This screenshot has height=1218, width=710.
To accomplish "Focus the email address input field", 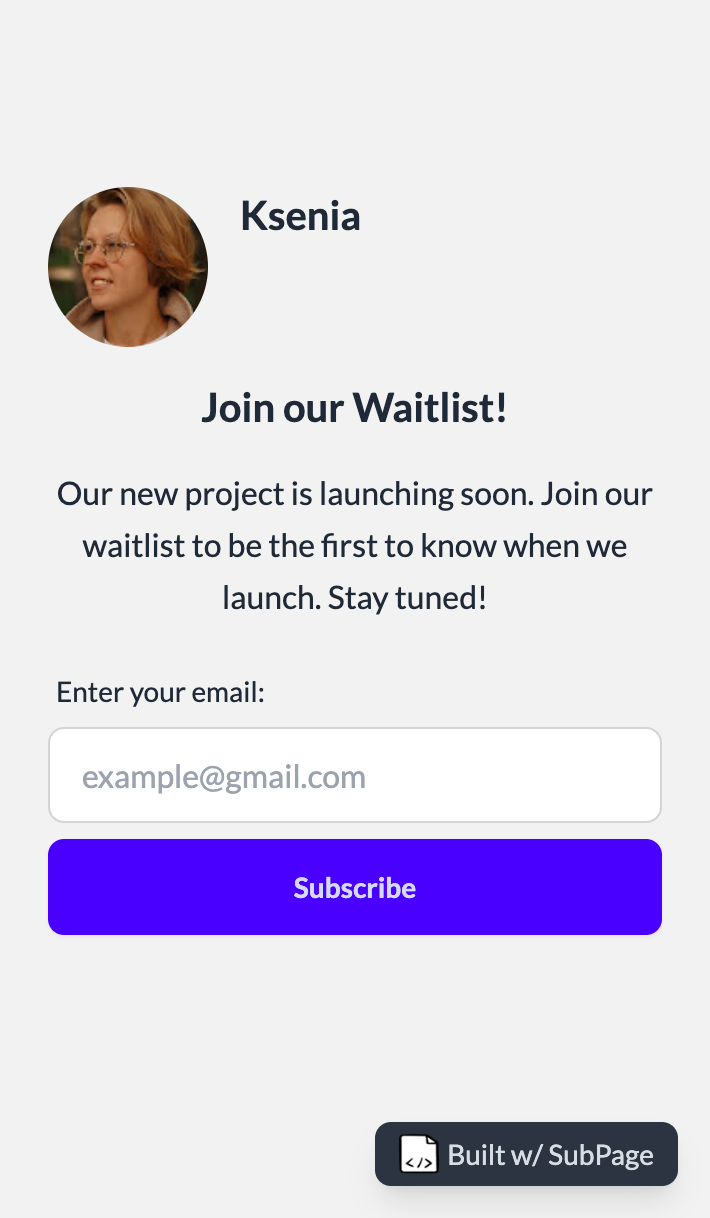I will point(355,775).
